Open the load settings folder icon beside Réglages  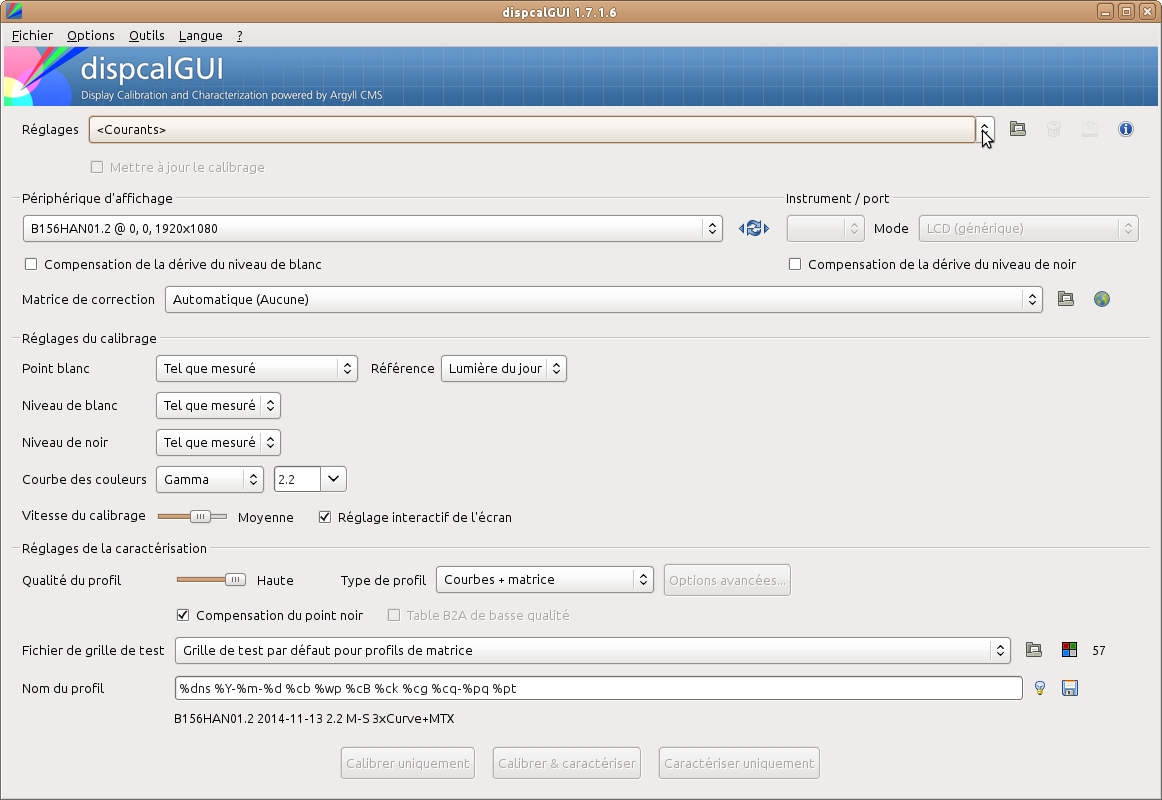coord(1017,129)
